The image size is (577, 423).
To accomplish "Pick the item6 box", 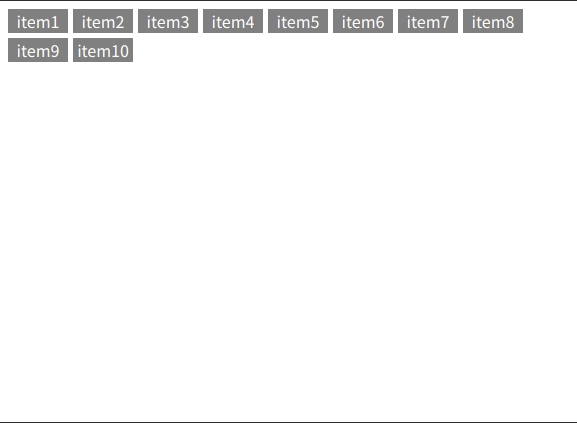I will pyautogui.click(x=363, y=21).
